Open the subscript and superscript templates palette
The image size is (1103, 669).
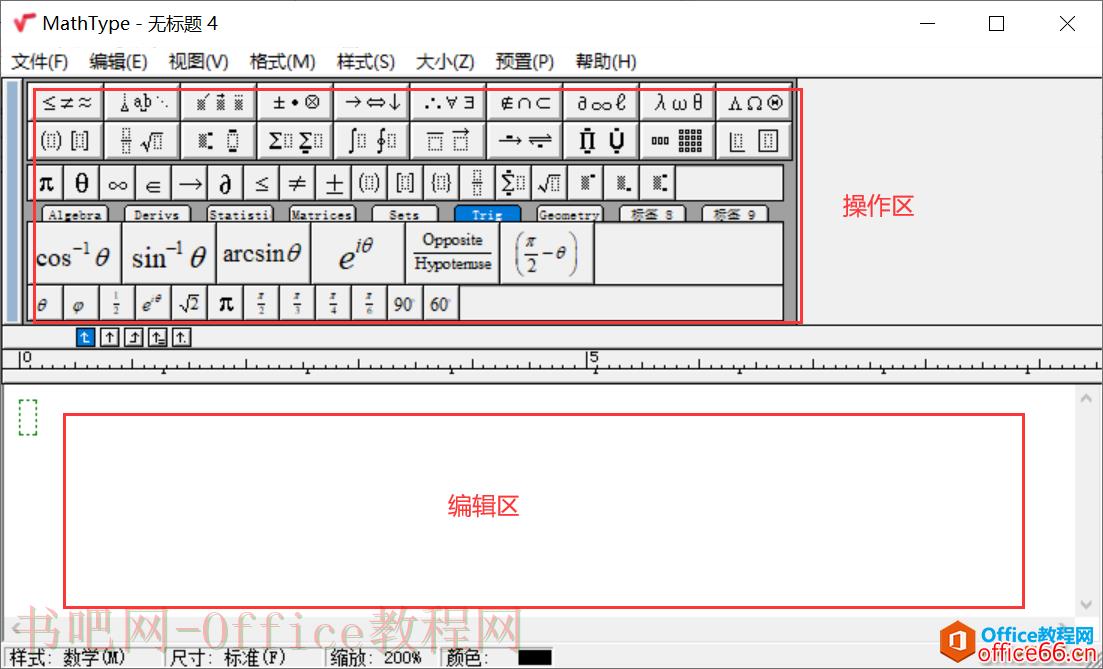click(x=220, y=141)
